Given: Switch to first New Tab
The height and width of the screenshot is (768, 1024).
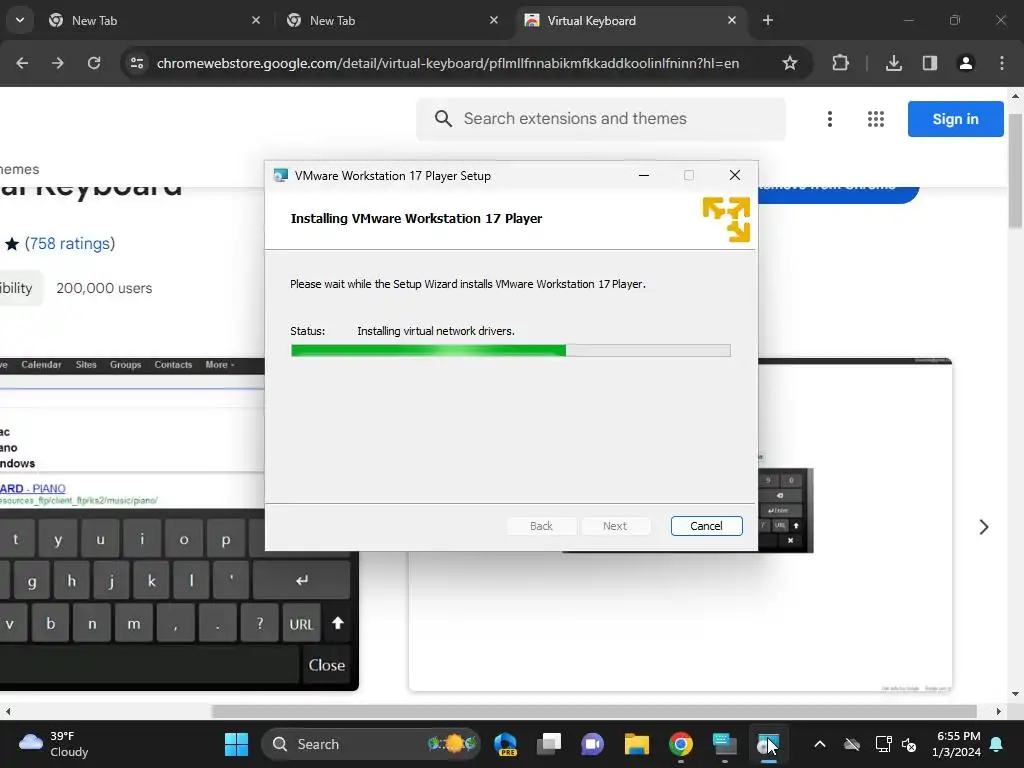Looking at the screenshot, I should tap(155, 20).
